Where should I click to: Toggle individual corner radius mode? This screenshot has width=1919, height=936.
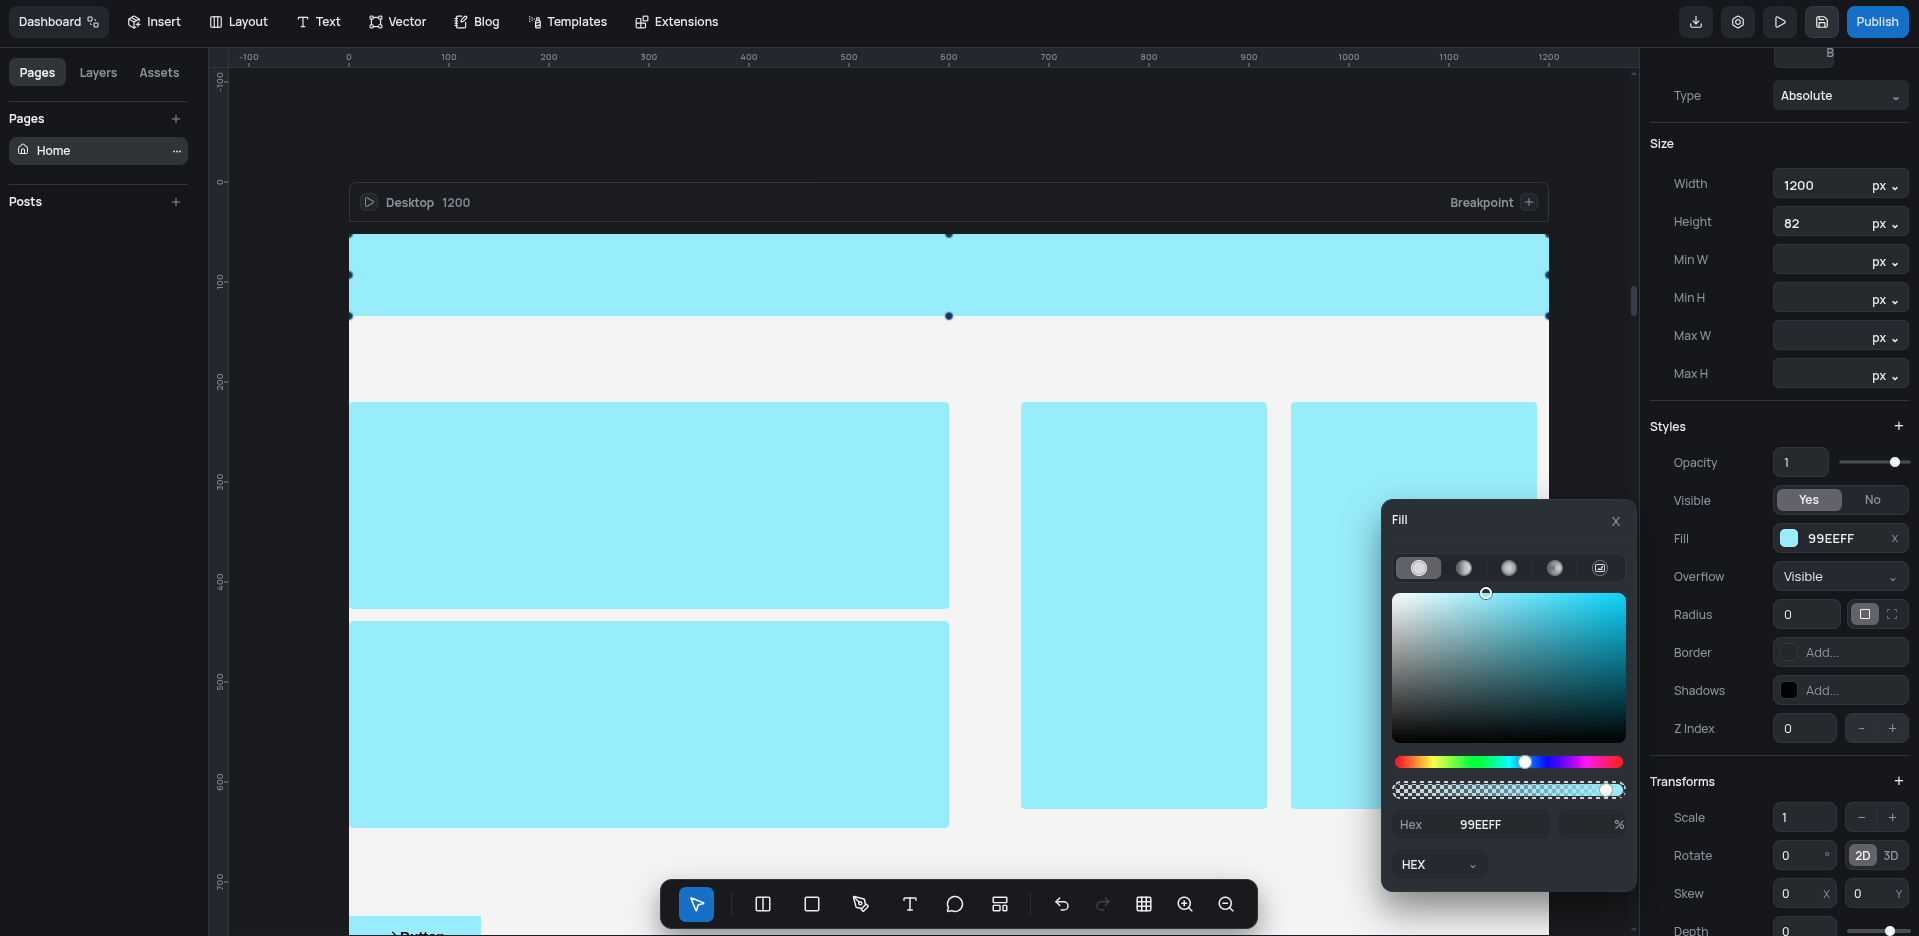coord(1893,614)
